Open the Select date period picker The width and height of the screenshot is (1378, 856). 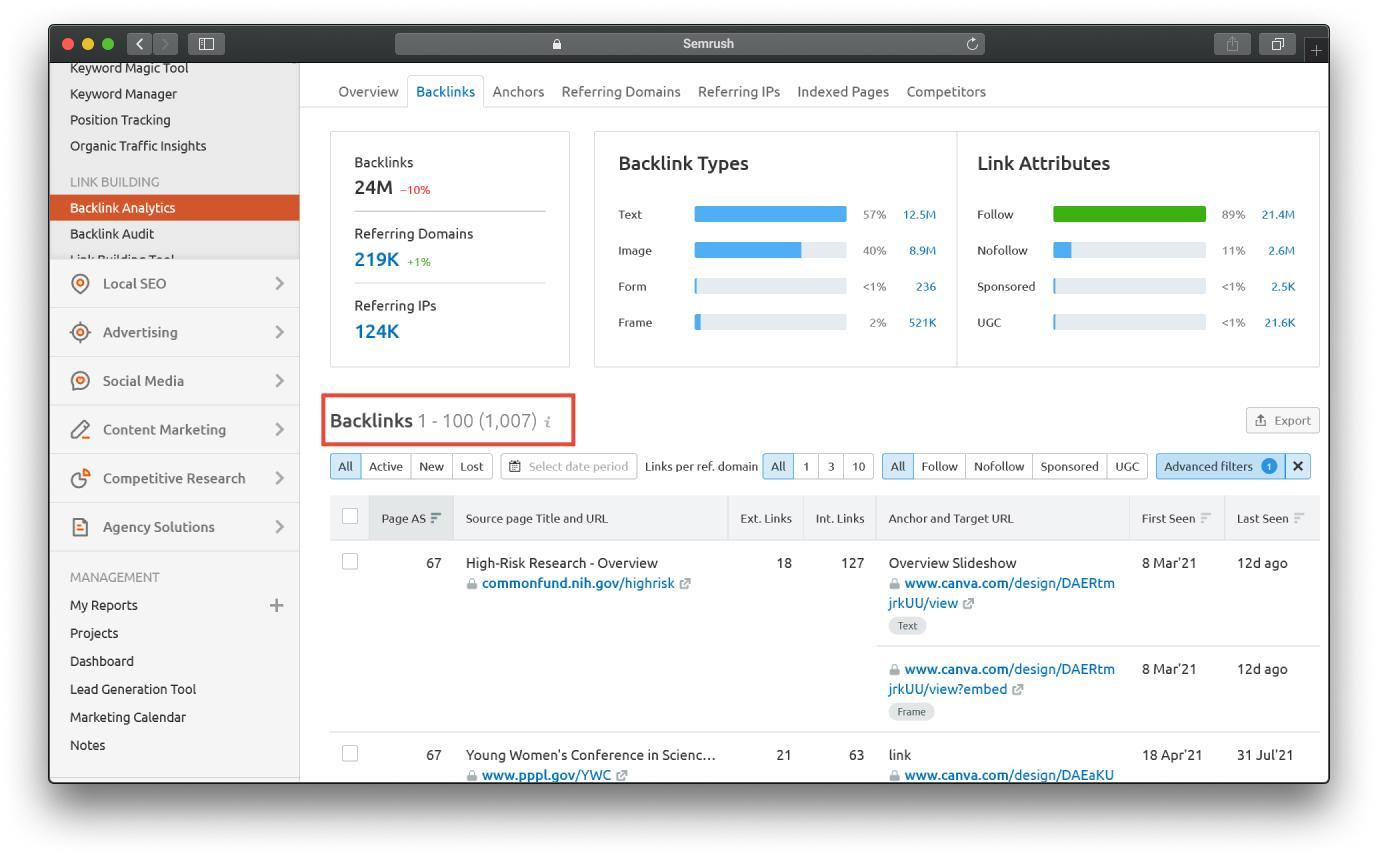pos(568,466)
